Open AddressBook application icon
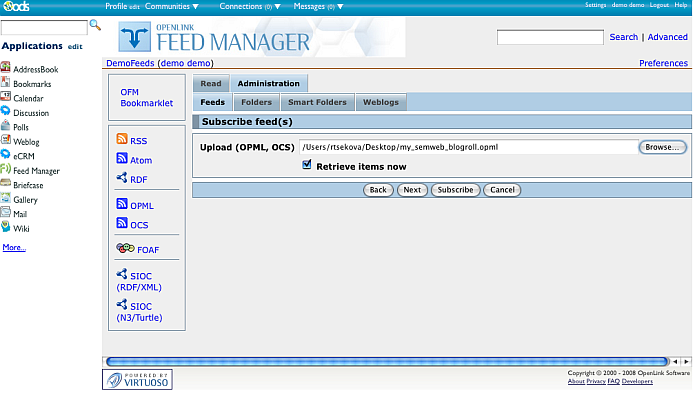Screen dimensions: 700x402 click(6, 69)
